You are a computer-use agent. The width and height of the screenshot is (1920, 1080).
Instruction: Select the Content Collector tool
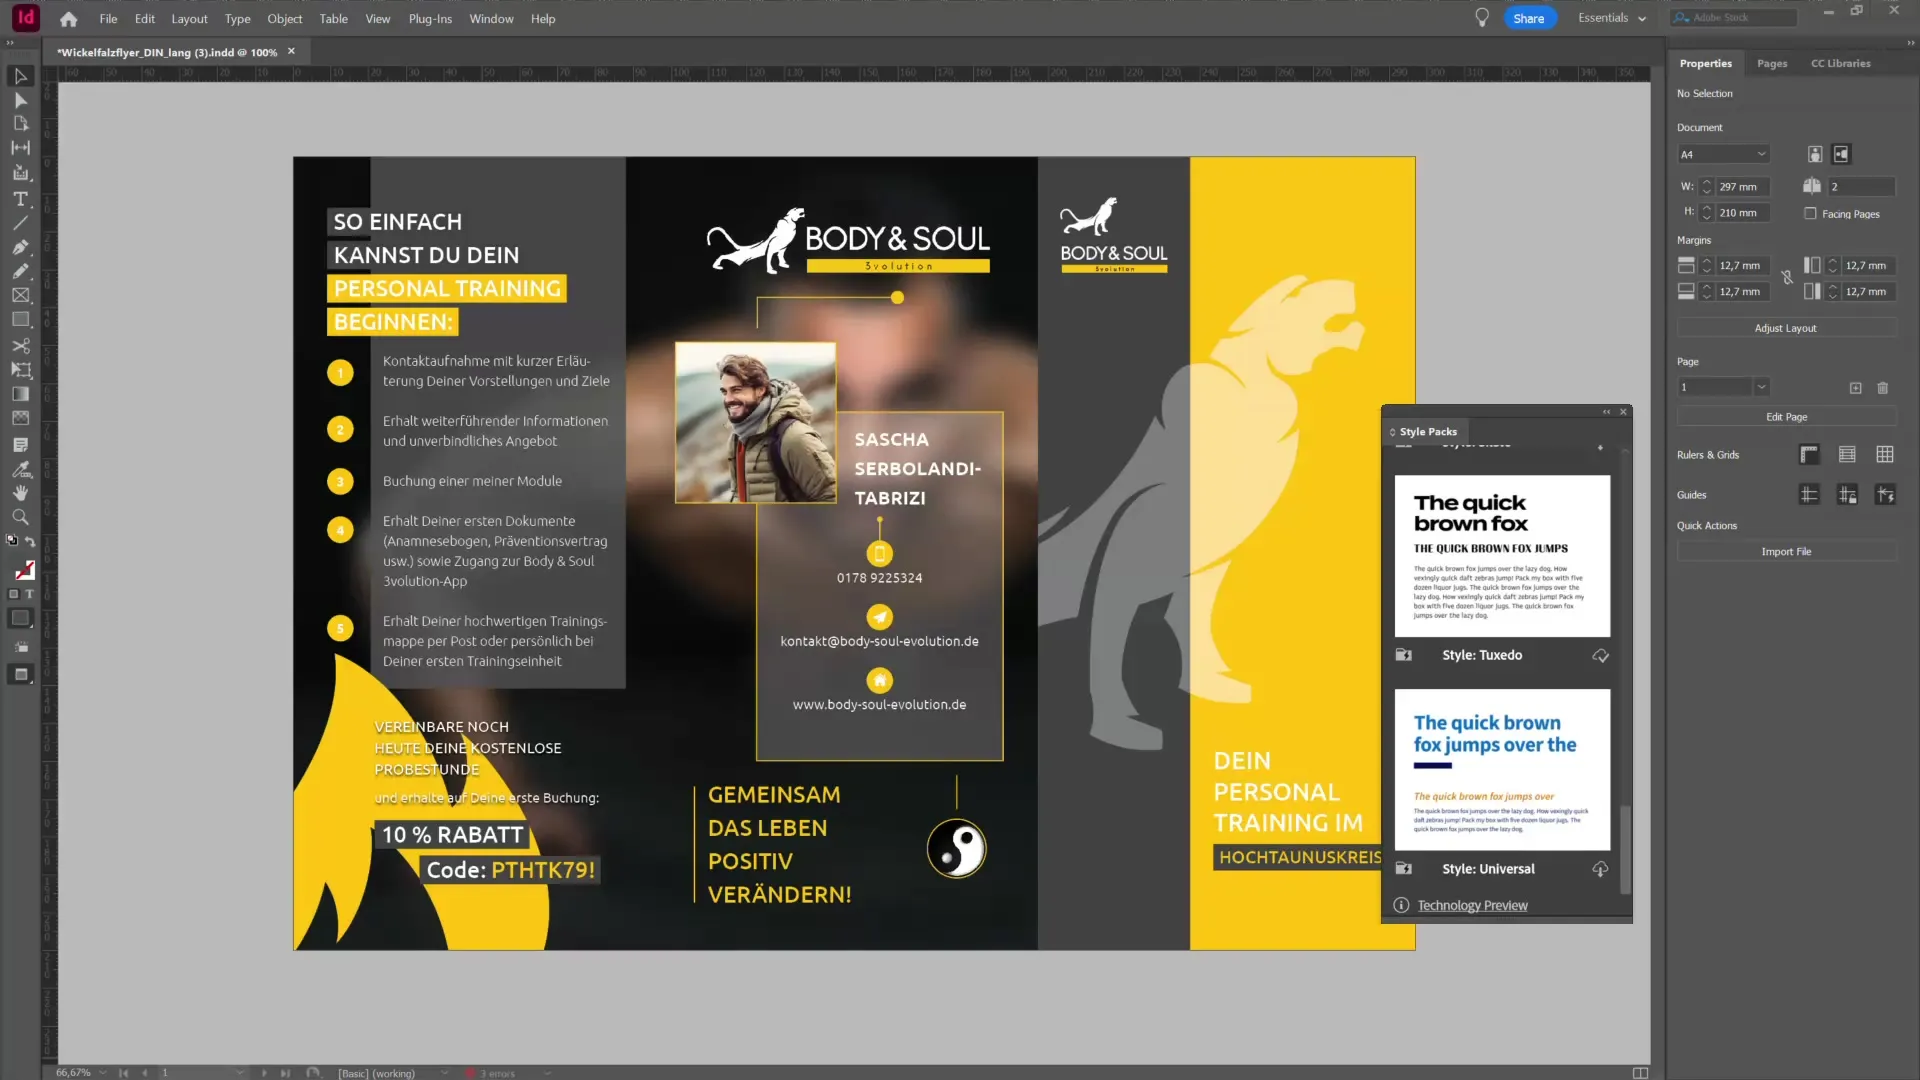20,173
